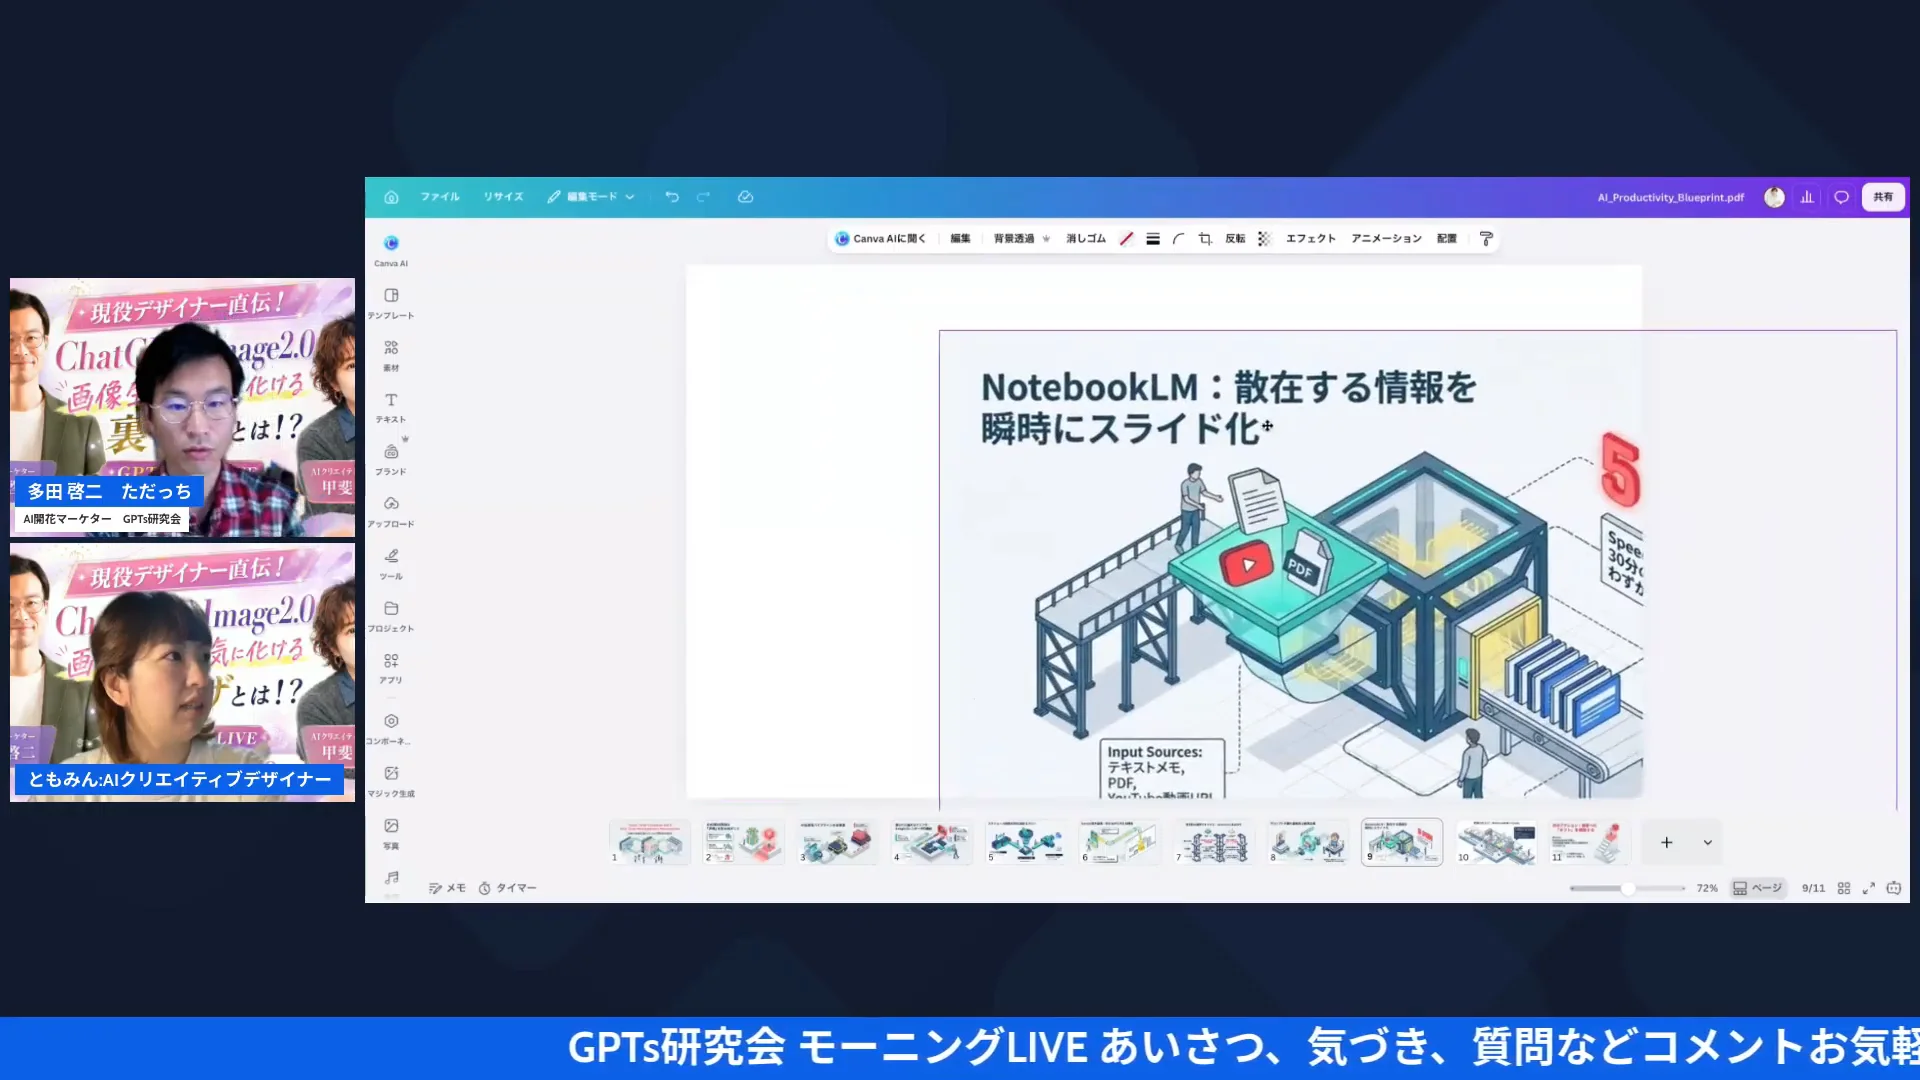Open the music note audio panel
The image size is (1920, 1080).
(x=391, y=878)
